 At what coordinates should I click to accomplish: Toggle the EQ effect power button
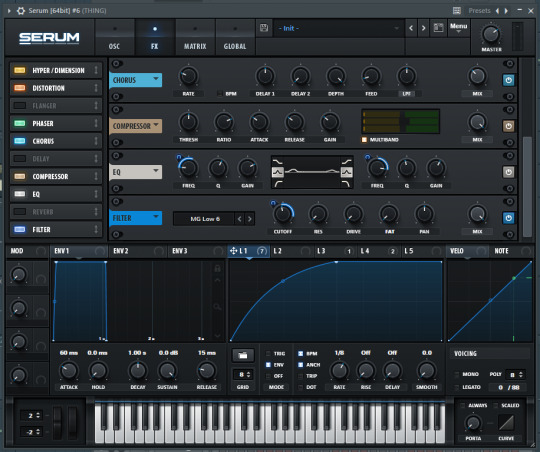click(x=509, y=172)
